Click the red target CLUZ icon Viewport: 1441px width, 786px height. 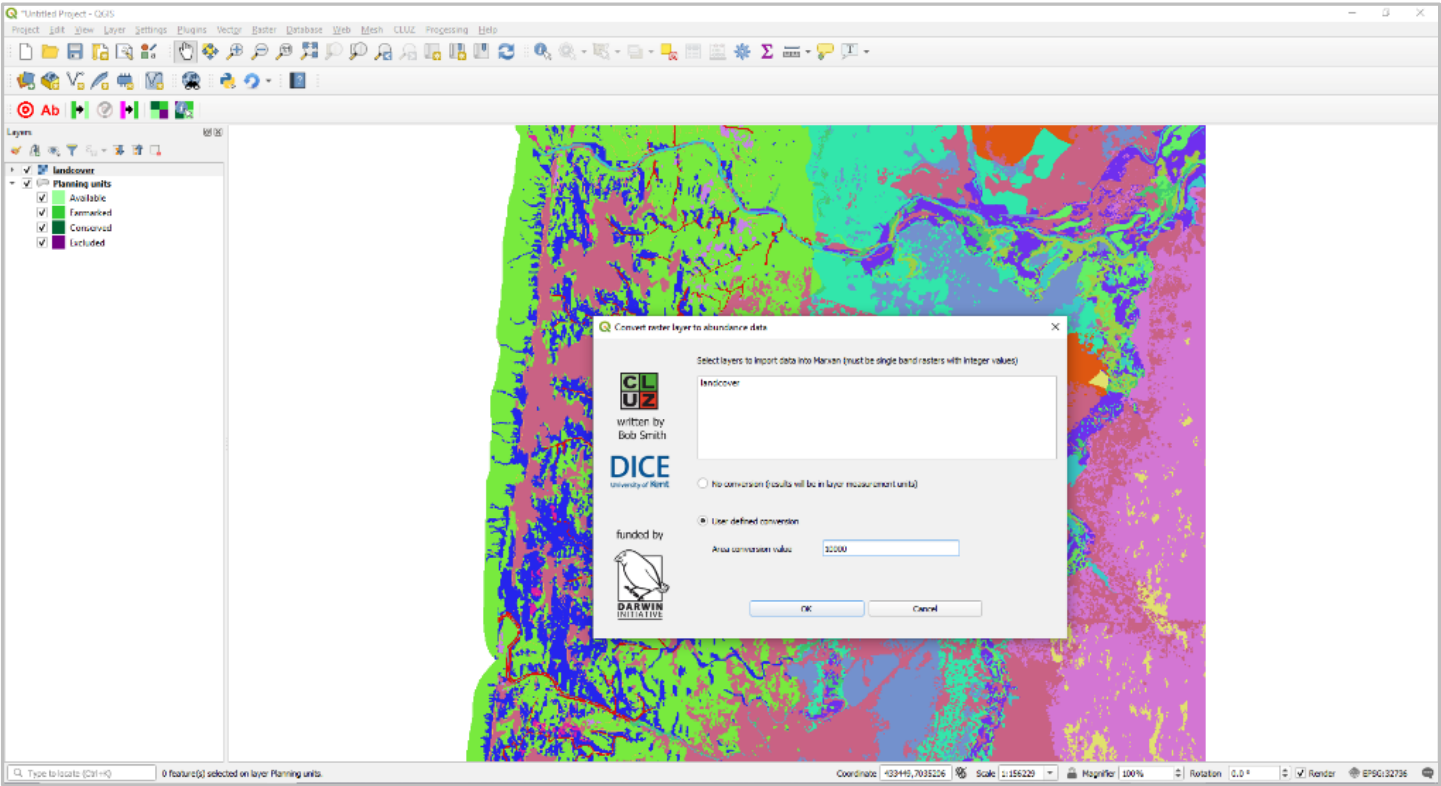click(26, 110)
